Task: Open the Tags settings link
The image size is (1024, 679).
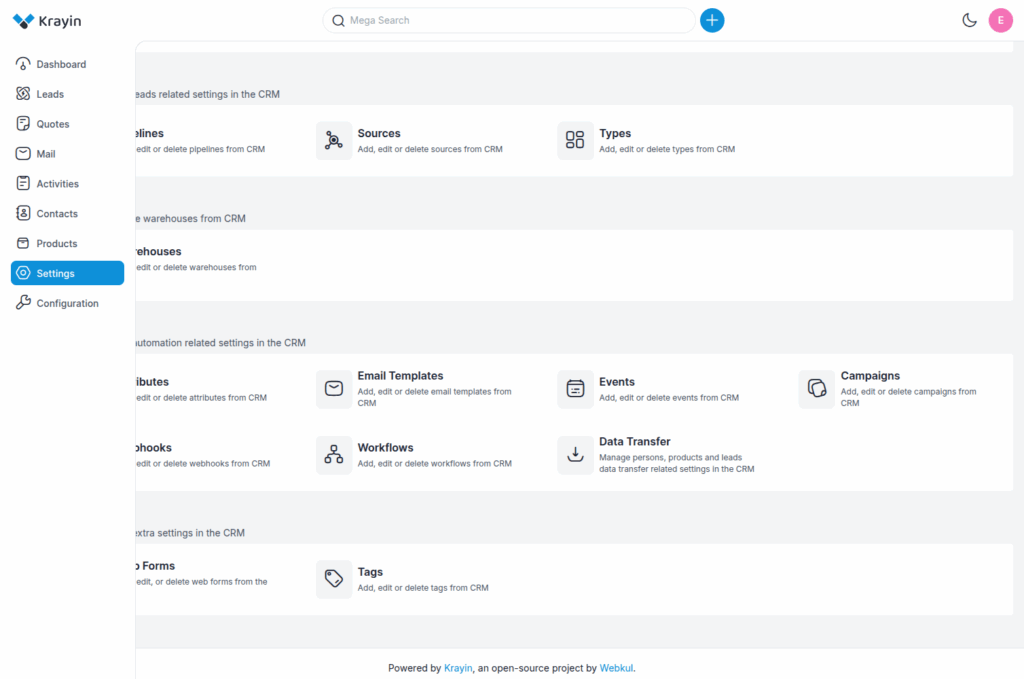Action: click(370, 572)
